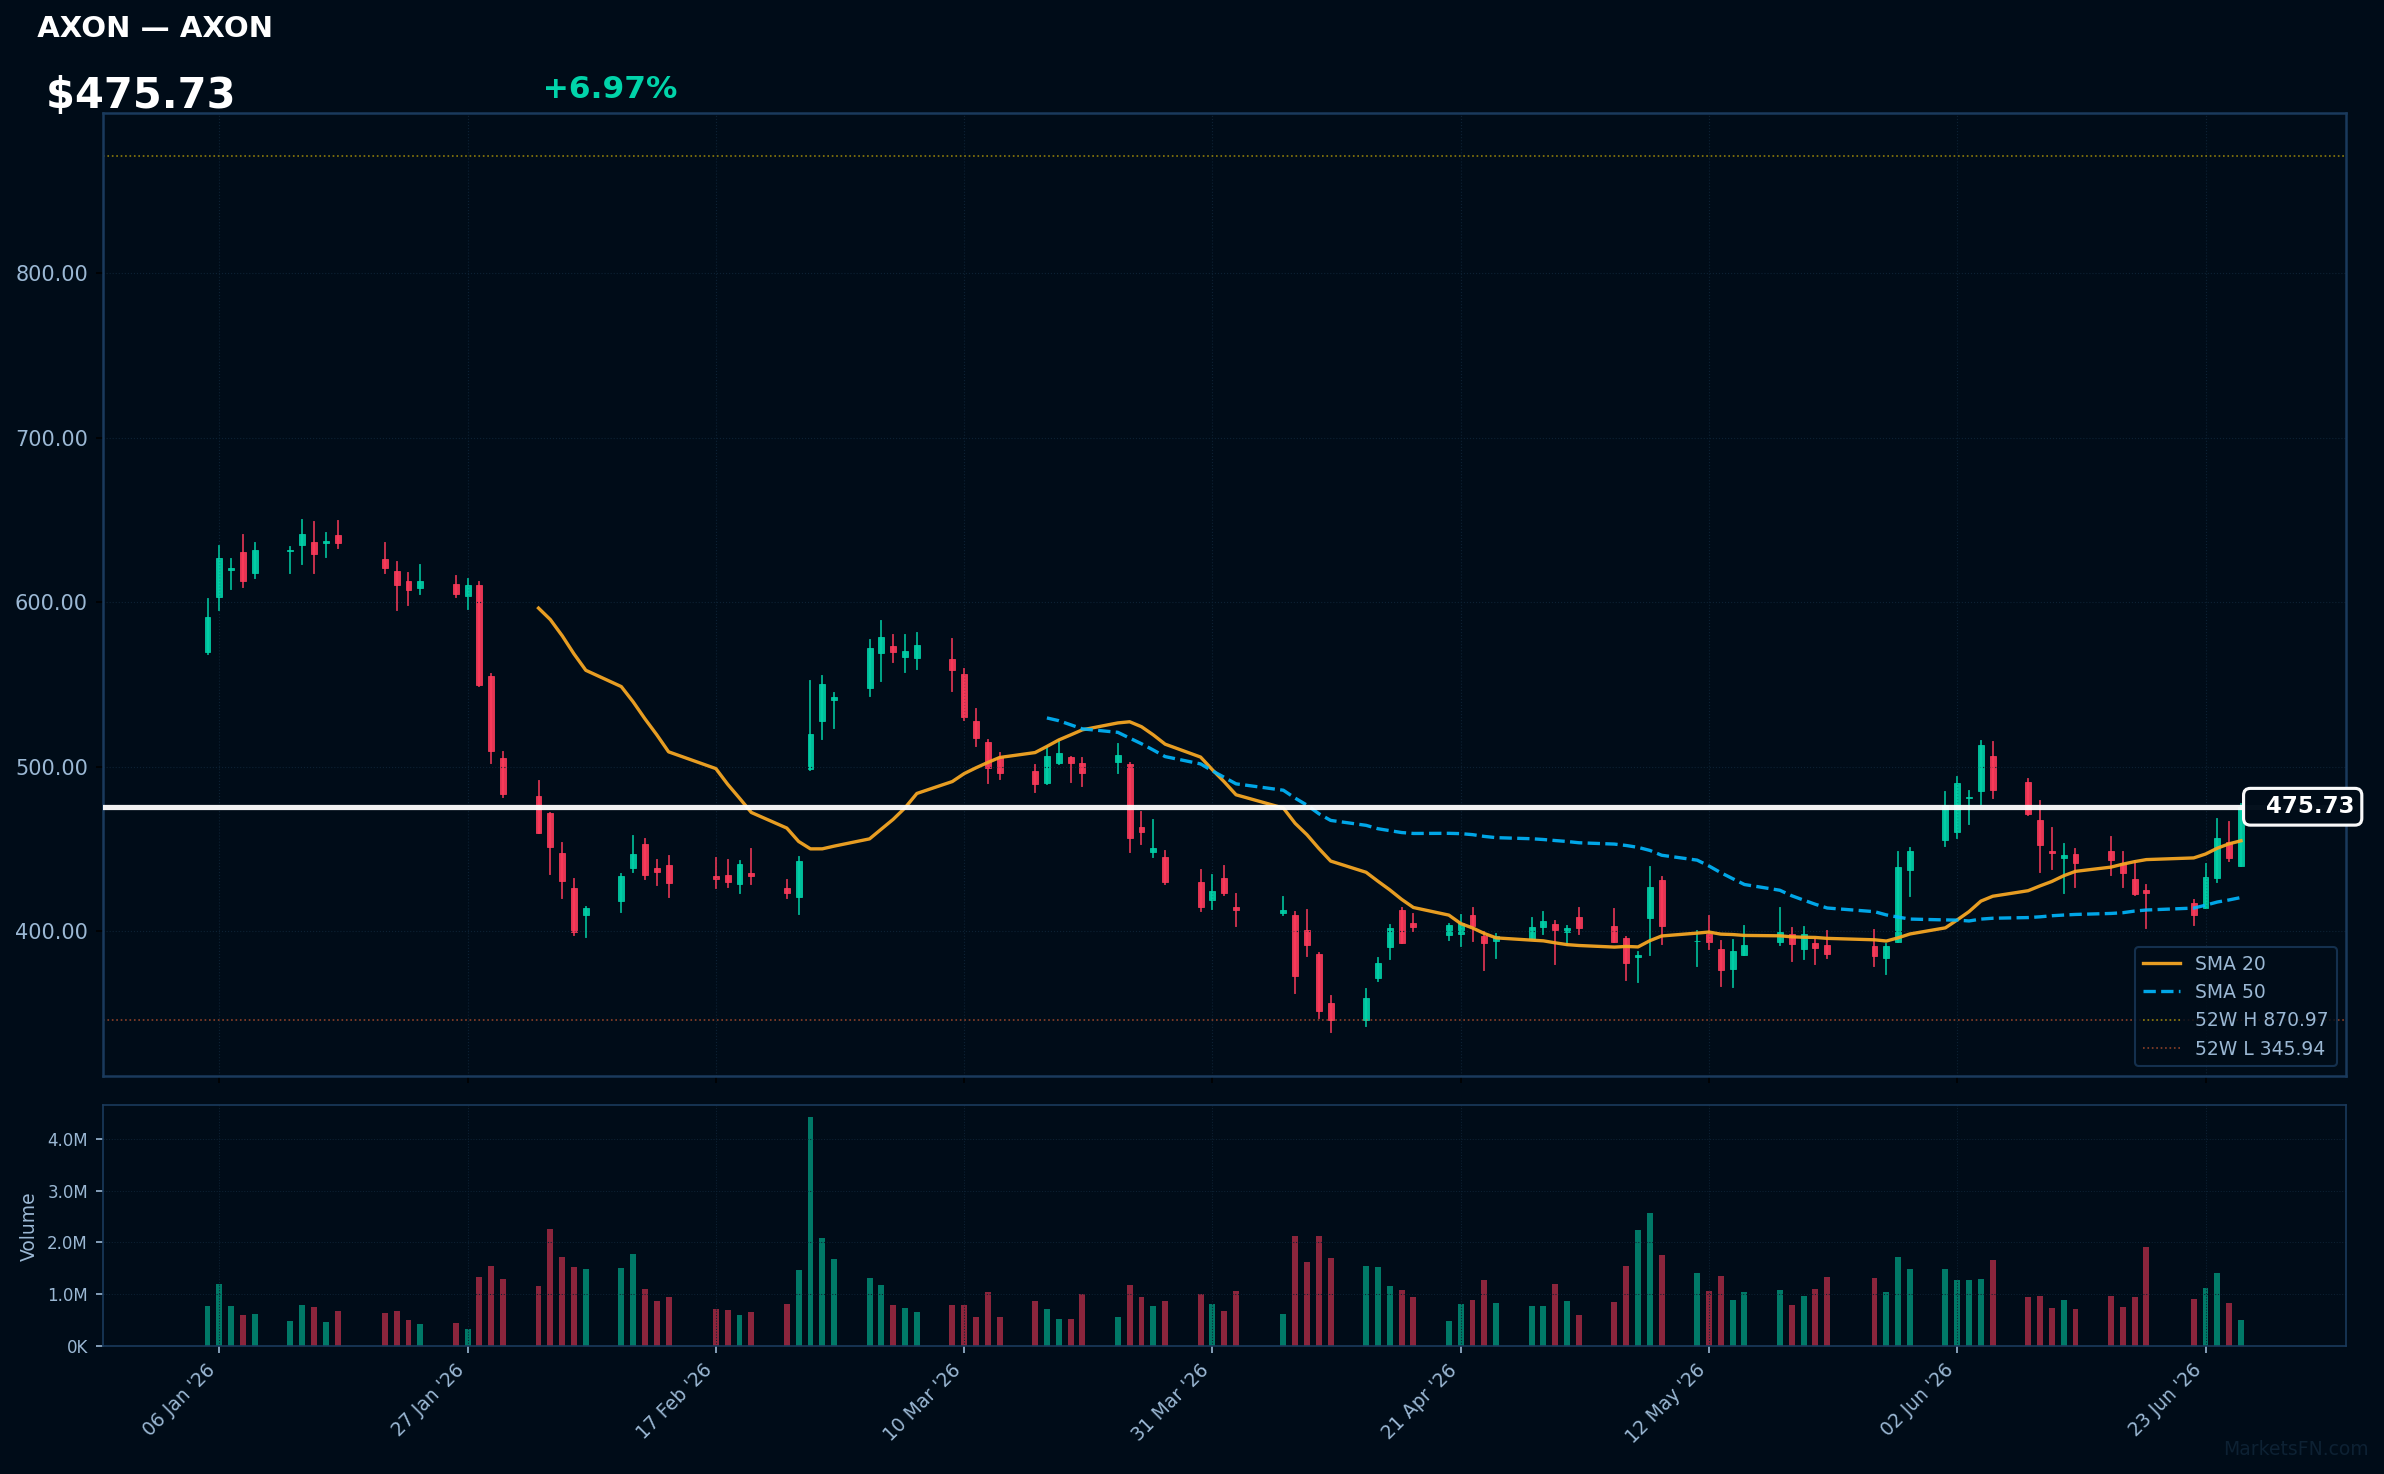
Task: Click the 600.00 price axis label
Action: click(52, 602)
